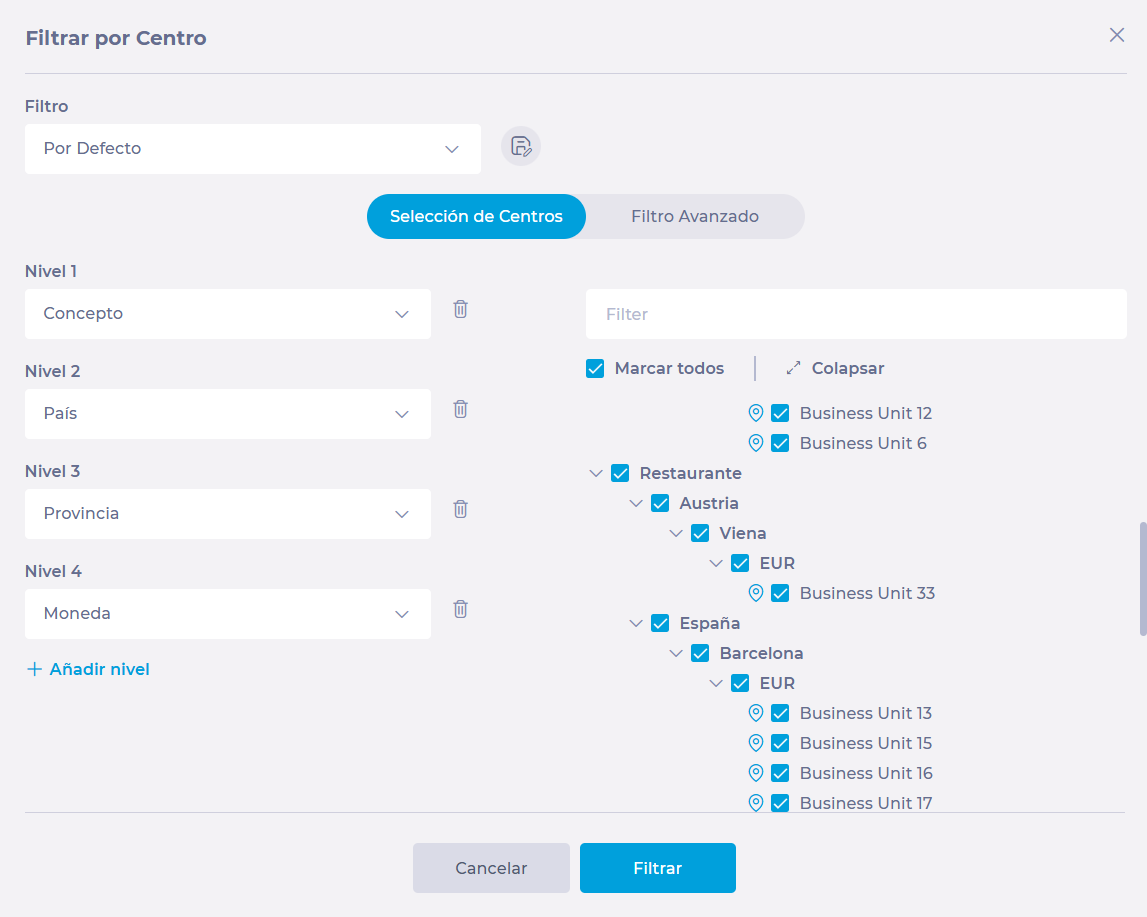Switch to Filtro Avanzado tab
Screen dimensions: 1147x917
[695, 216]
